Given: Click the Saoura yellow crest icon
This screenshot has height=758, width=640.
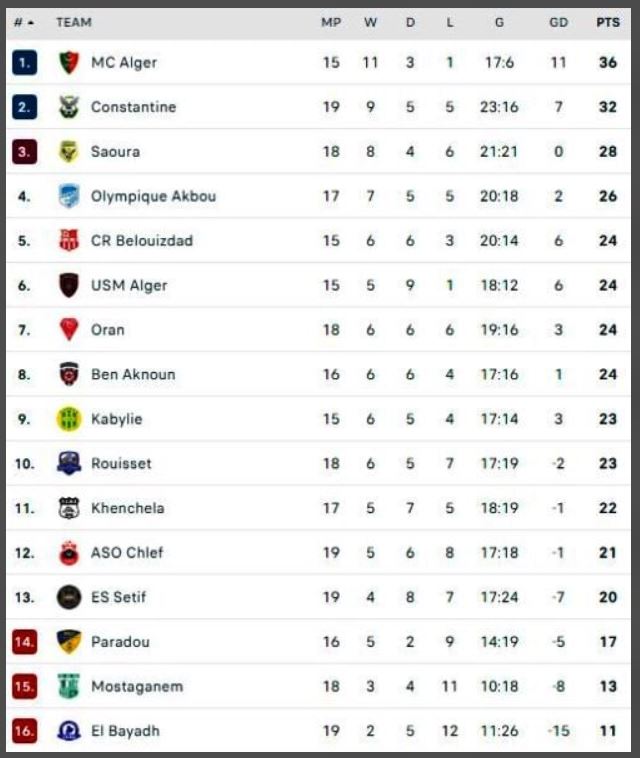Looking at the screenshot, I should point(68,152).
